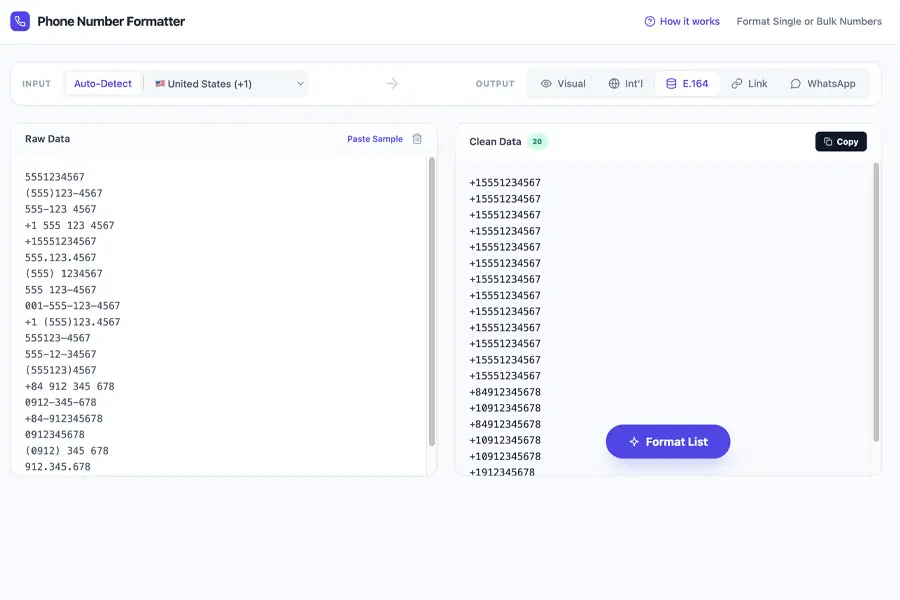Click the Raw Data scrollbar
The height and width of the screenshot is (600, 900).
(x=432, y=300)
